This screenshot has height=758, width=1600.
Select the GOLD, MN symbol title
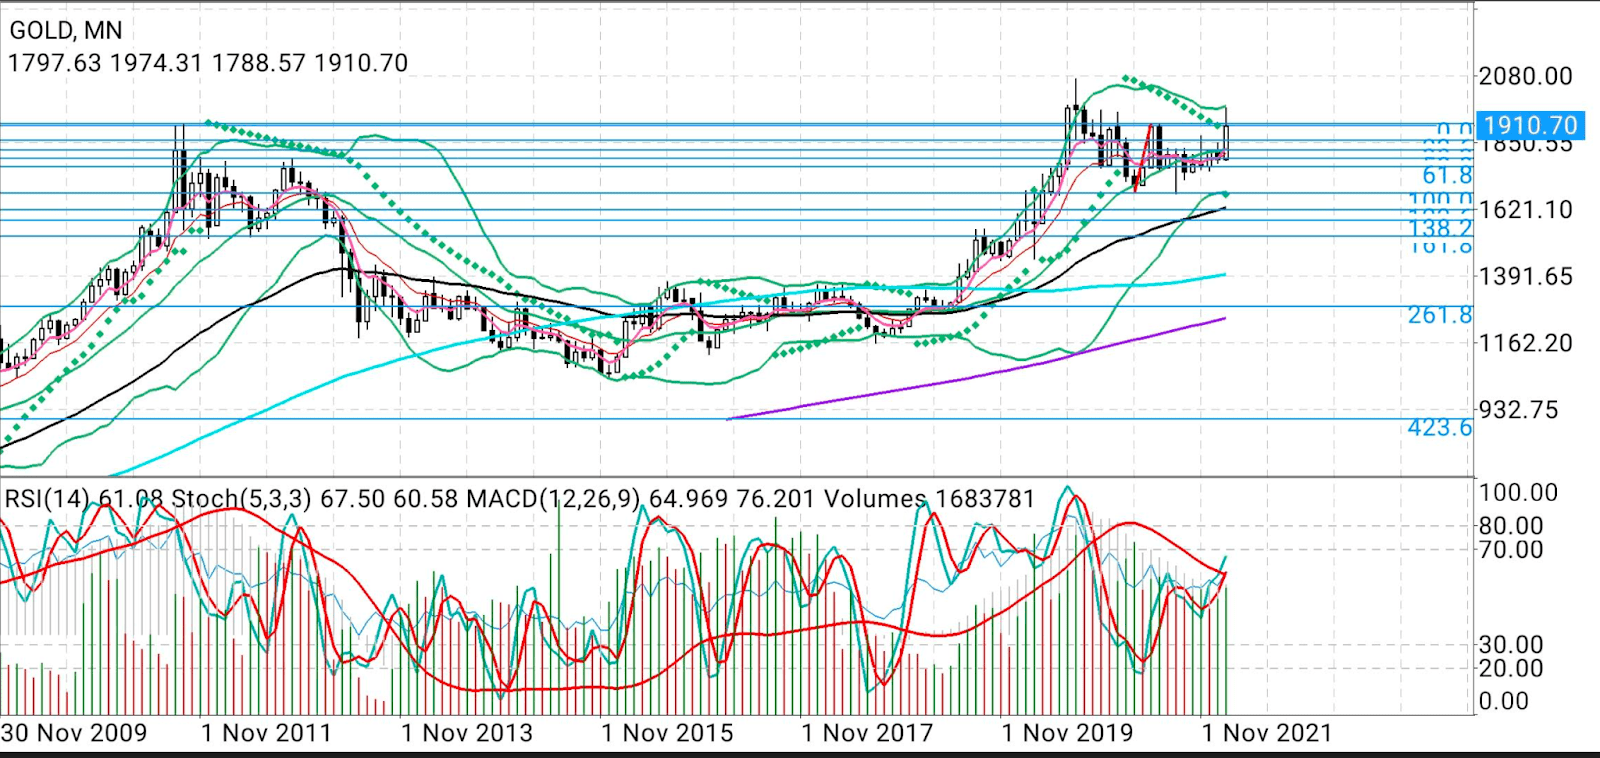click(x=66, y=30)
